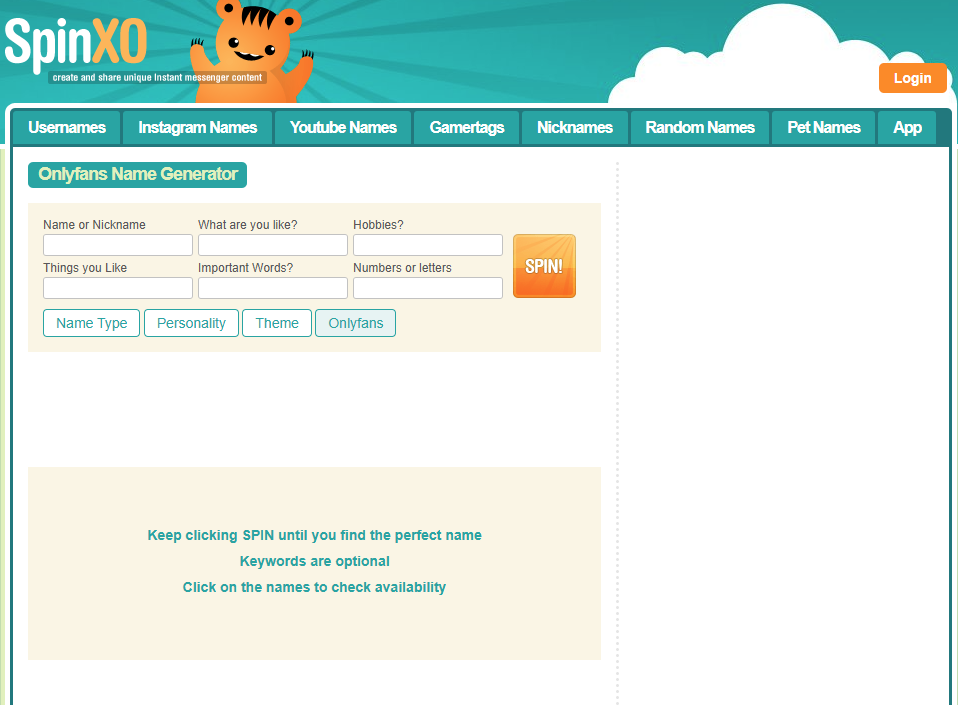Focus the Important Words input

click(273, 288)
